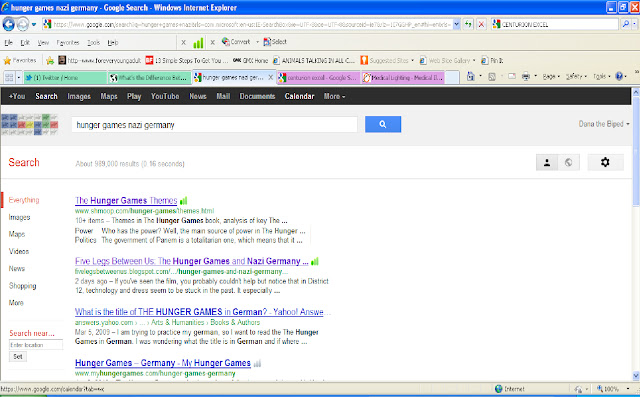640x397 pixels.
Task: Expand the address bar URL history dropdown
Action: (x=457, y=24)
